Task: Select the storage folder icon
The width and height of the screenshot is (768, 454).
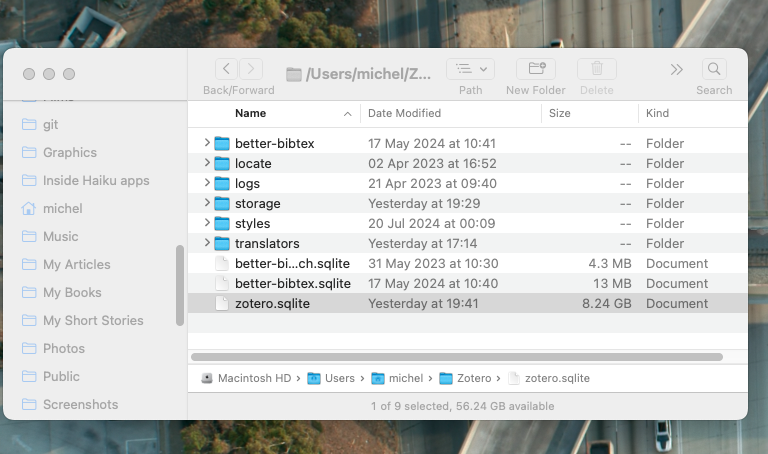Action: [x=222, y=204]
